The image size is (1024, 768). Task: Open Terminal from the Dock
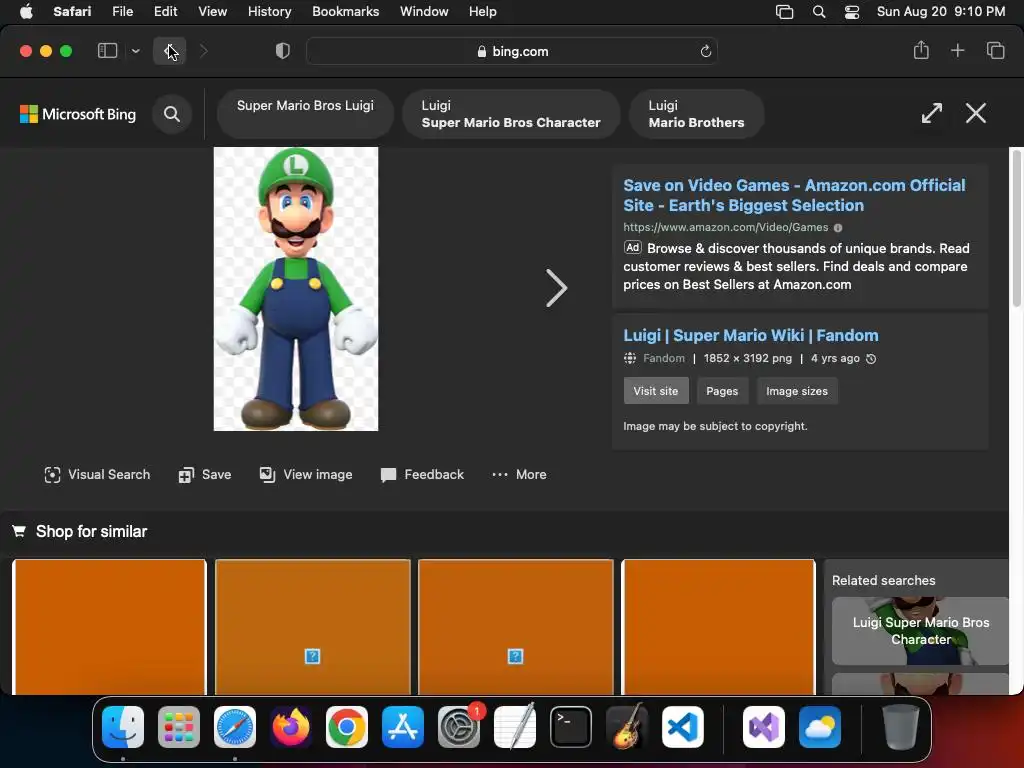(571, 727)
